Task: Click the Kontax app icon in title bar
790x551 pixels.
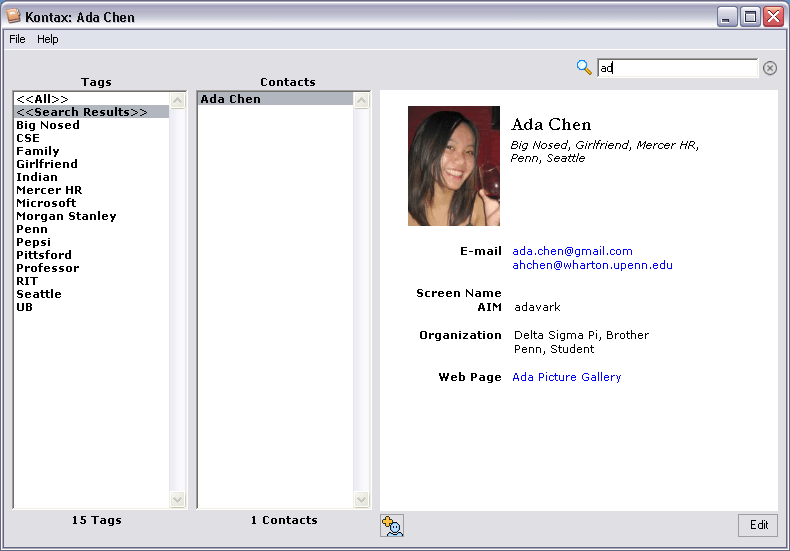Action: (14, 17)
